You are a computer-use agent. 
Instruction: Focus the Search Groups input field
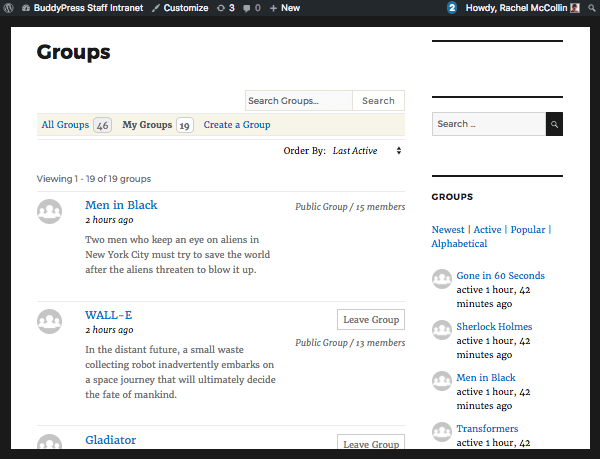click(x=298, y=101)
